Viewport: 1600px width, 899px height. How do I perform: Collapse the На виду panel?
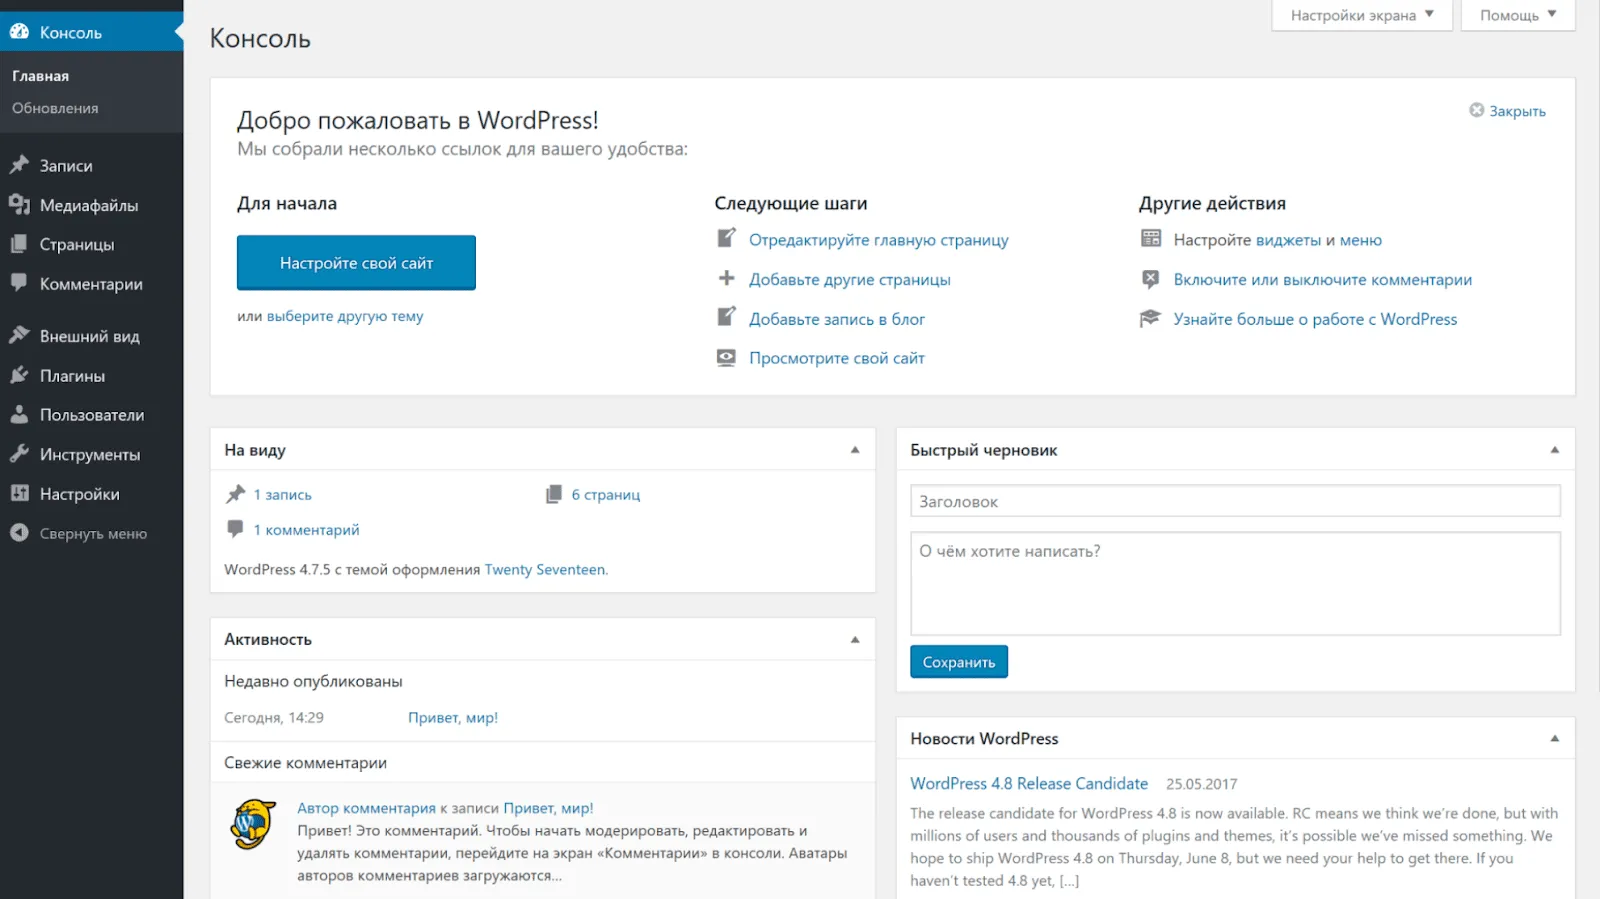(x=855, y=450)
